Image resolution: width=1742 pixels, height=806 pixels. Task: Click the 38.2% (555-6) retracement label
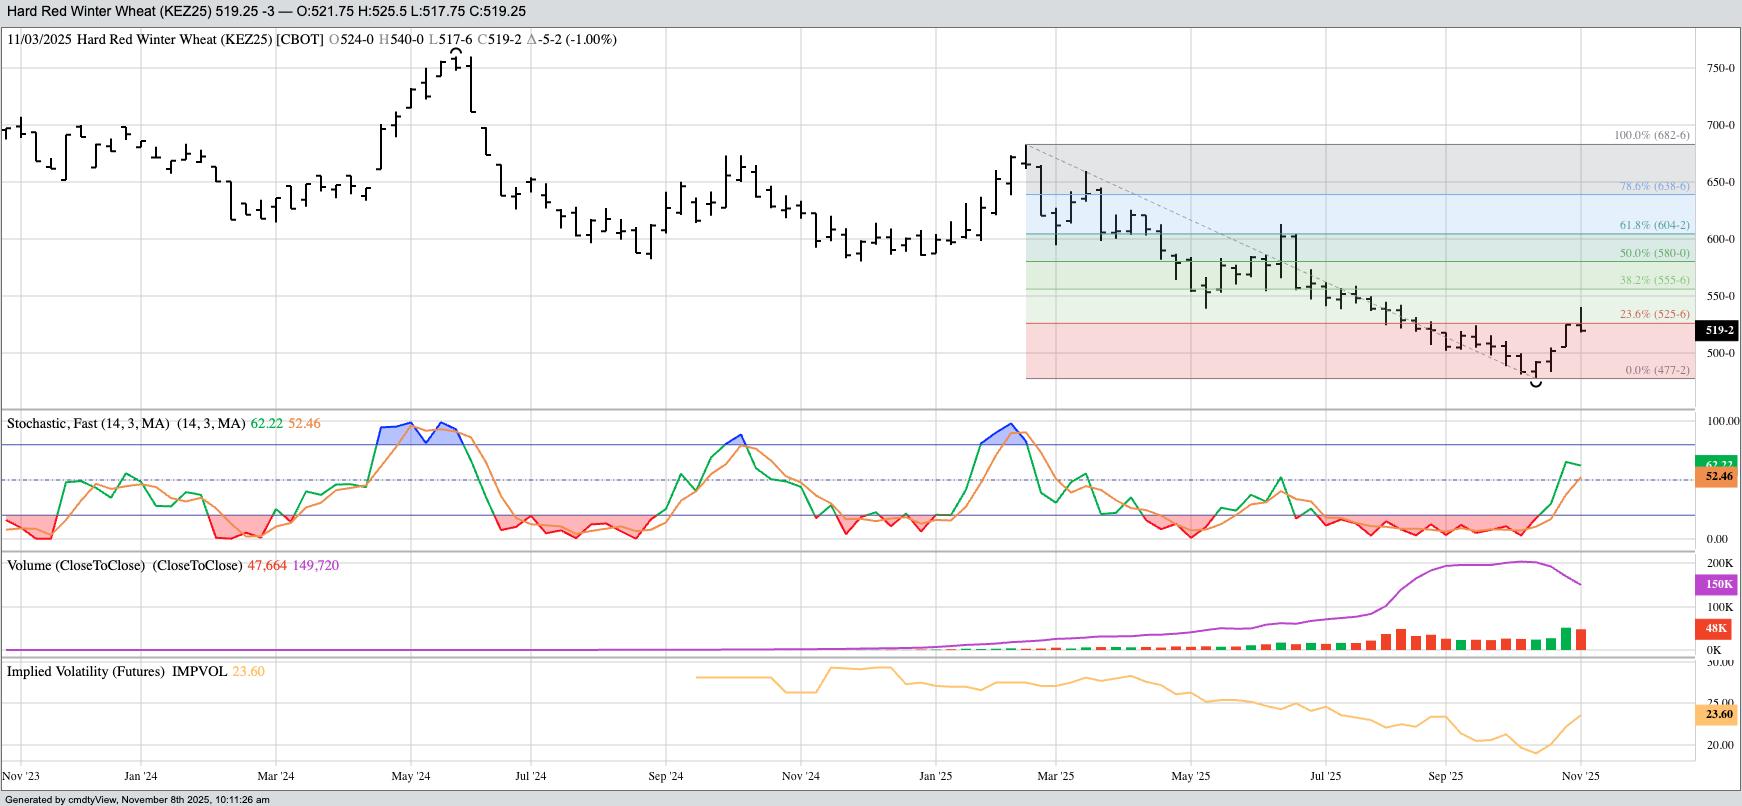[1654, 281]
